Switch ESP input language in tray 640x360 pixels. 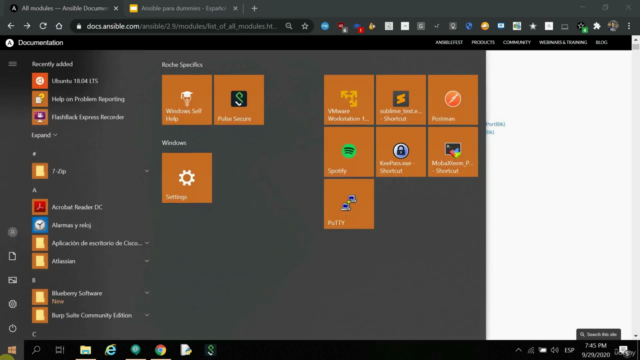pyautogui.click(x=569, y=350)
